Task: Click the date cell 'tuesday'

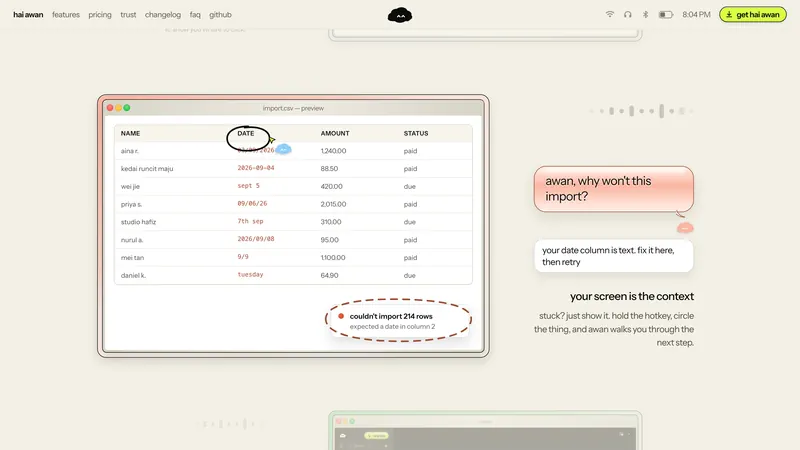Action: (x=250, y=274)
